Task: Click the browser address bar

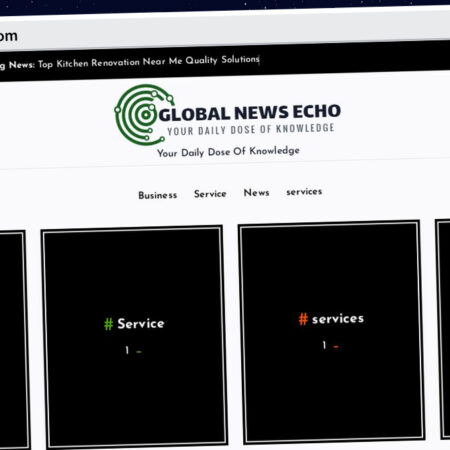Action: click(x=225, y=32)
